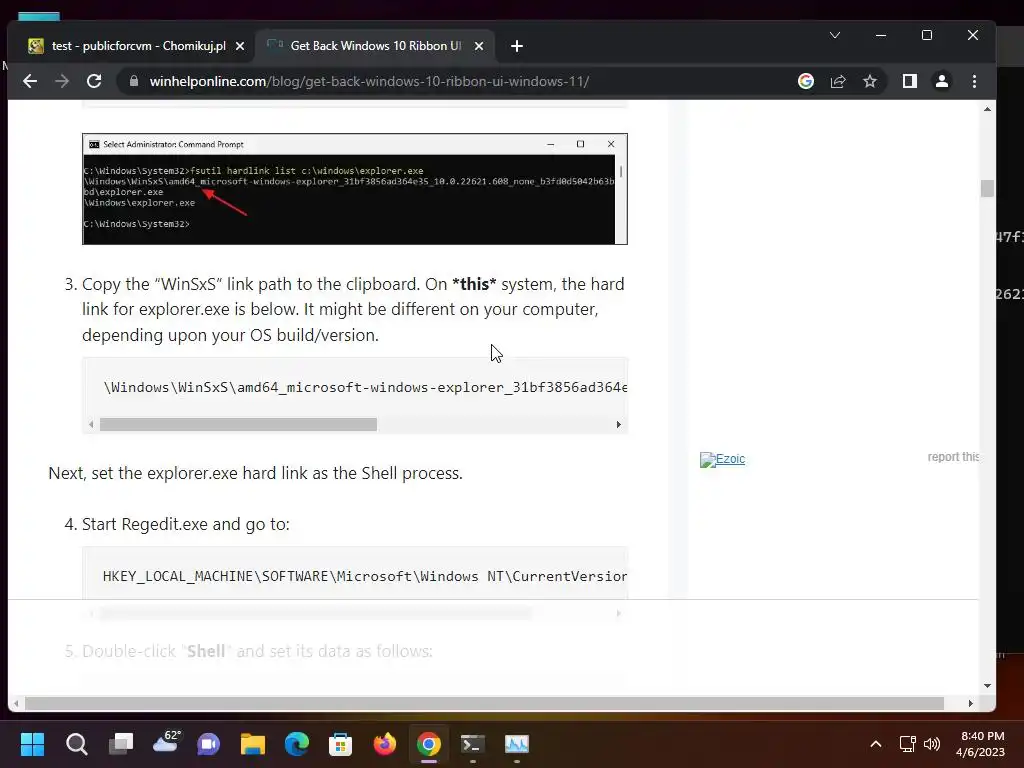This screenshot has width=1024, height=768.
Task: Open Microsoft Store from the taskbar
Action: (x=340, y=744)
